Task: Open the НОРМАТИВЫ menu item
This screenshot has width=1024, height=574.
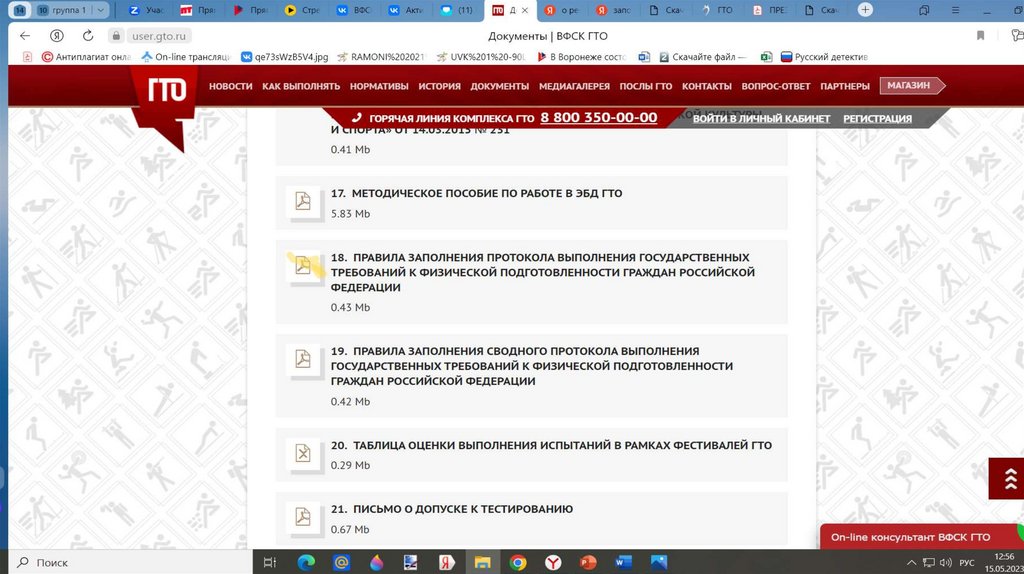Action: [x=379, y=86]
